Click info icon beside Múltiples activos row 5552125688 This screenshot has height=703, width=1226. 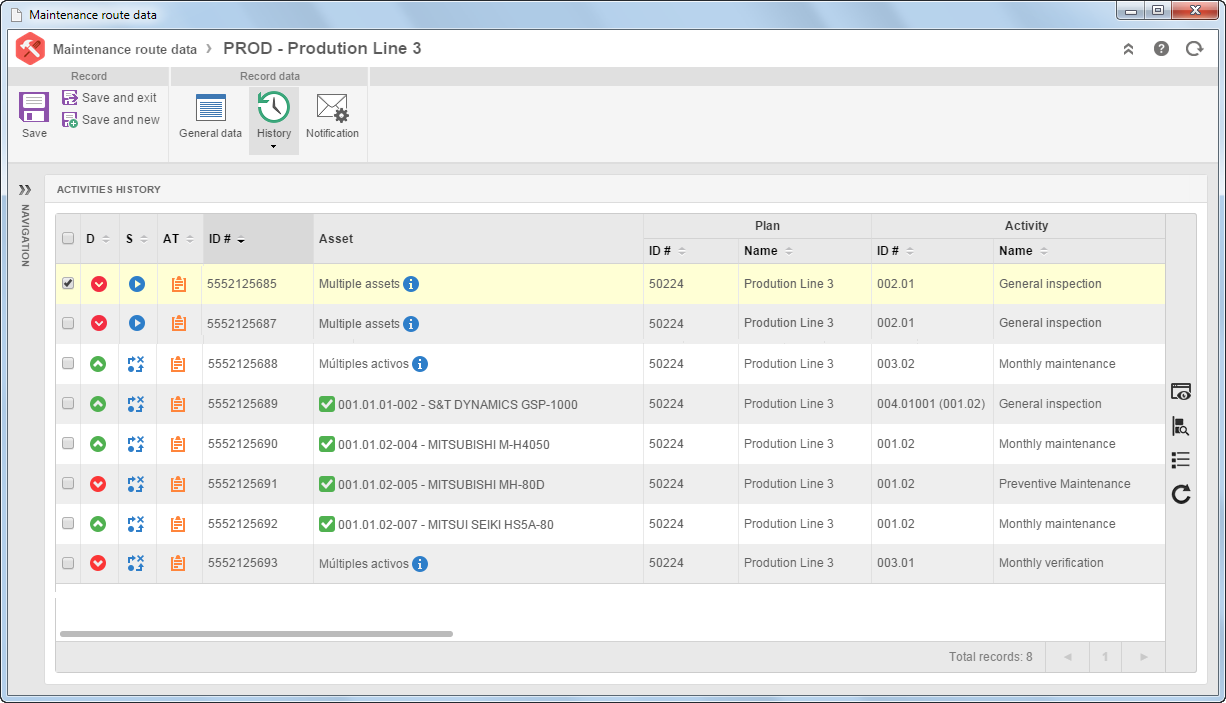point(420,364)
